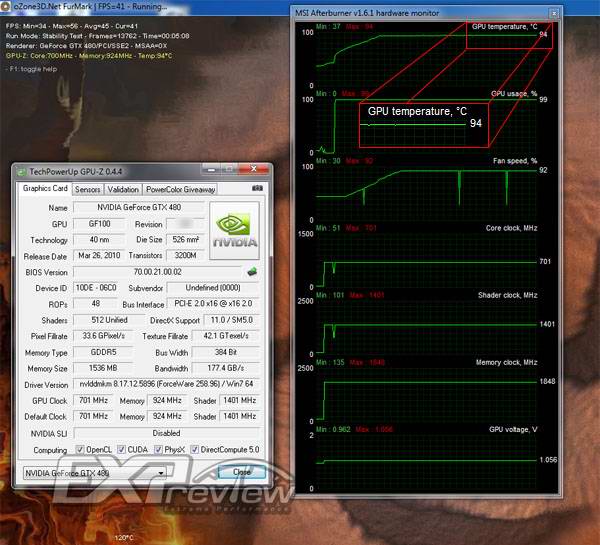Click the GPU-Z camera screenshot icon
Screen dimensions: 600x545
coord(257,188)
